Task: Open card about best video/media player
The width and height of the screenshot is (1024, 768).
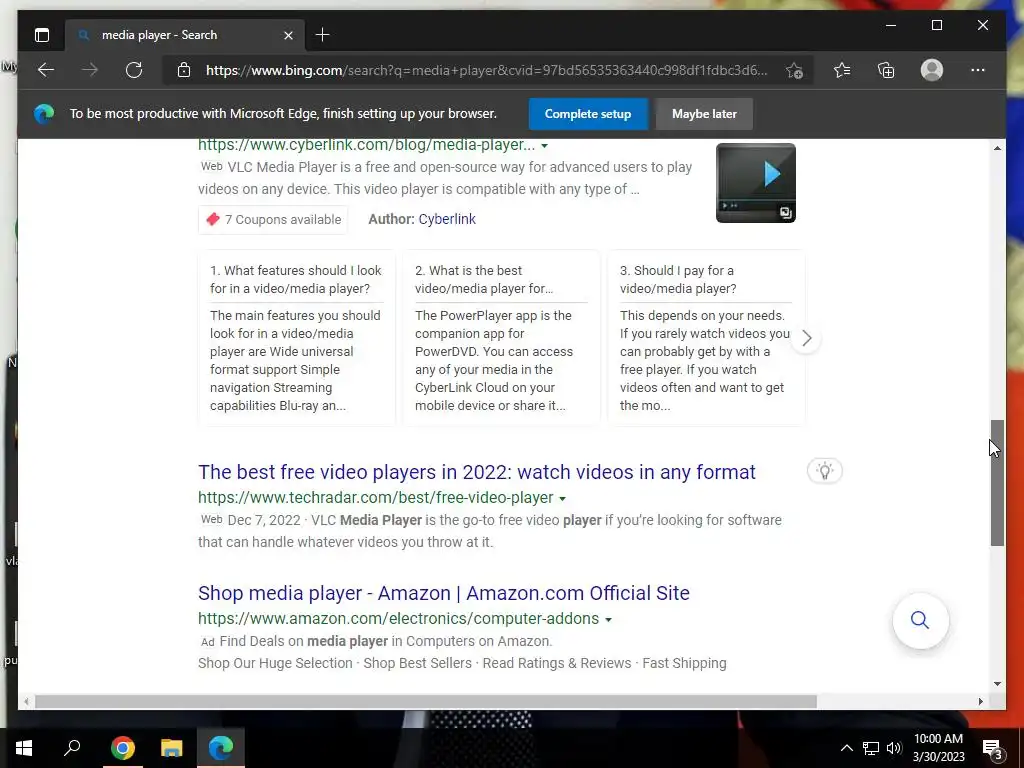Action: click(x=501, y=338)
